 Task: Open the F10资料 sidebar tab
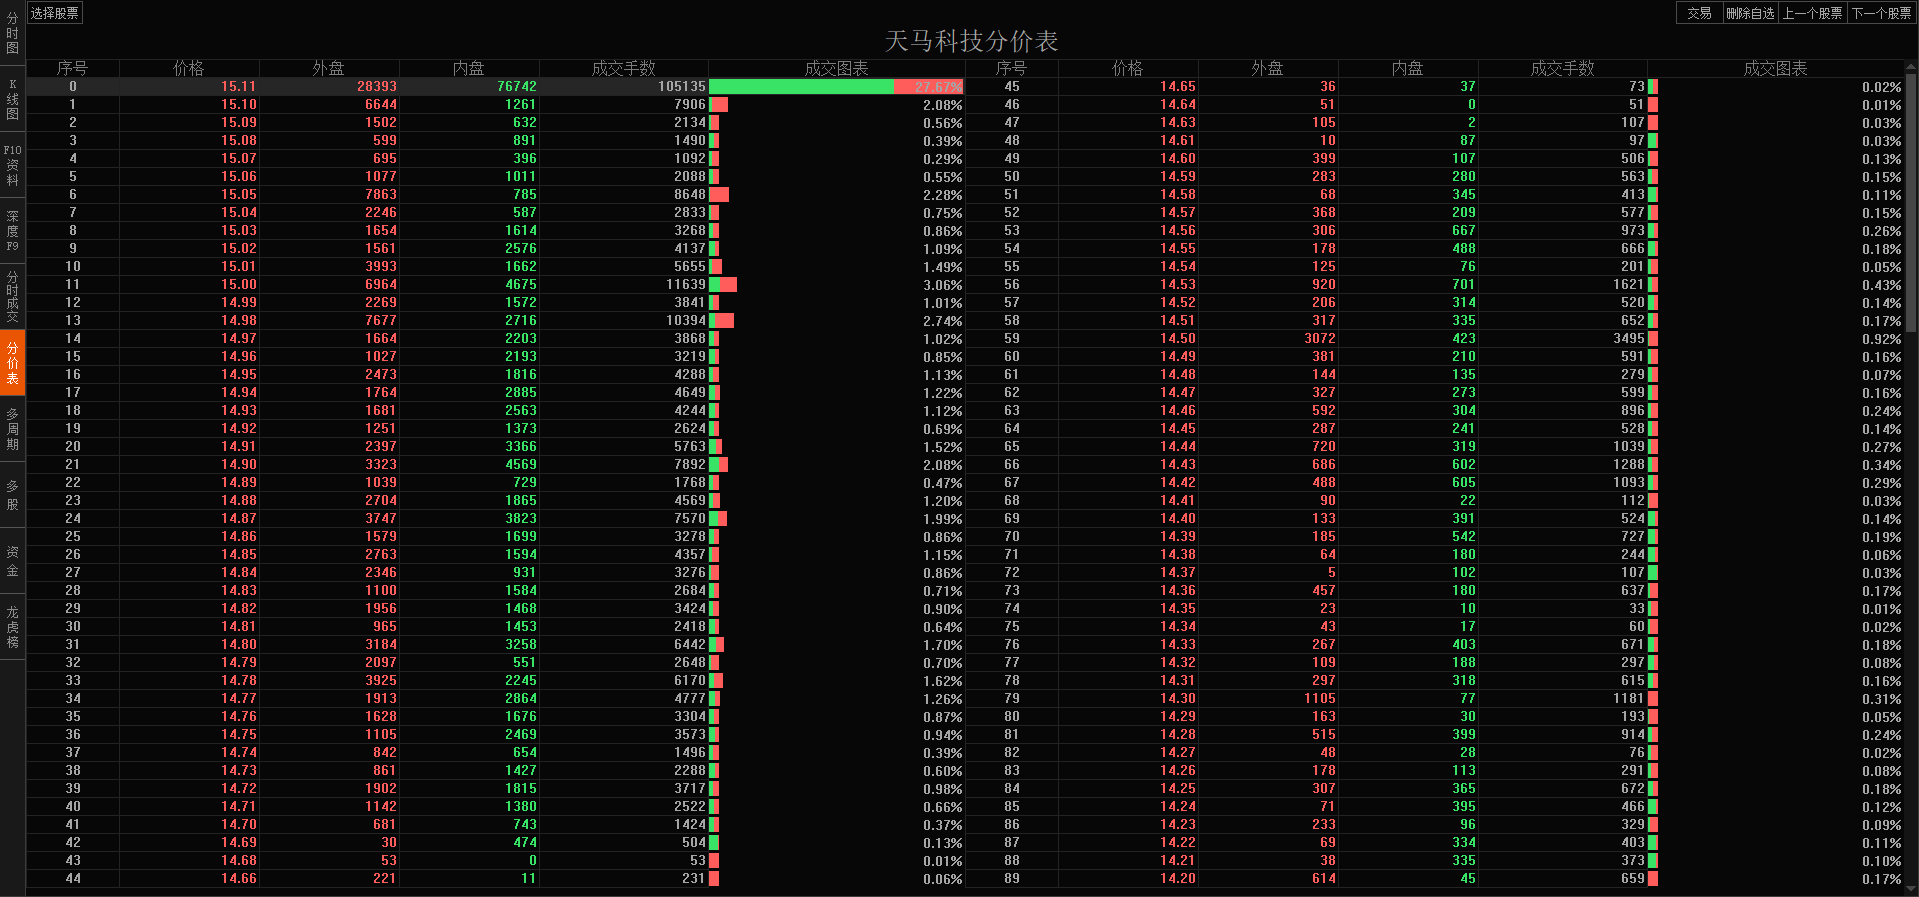pos(12,165)
